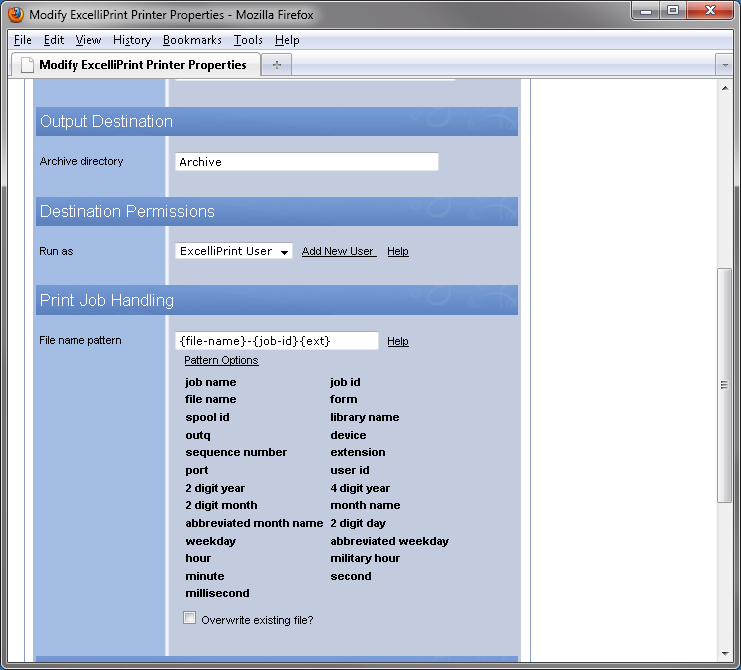
Task: Insert the port pattern option
Action: click(x=197, y=470)
